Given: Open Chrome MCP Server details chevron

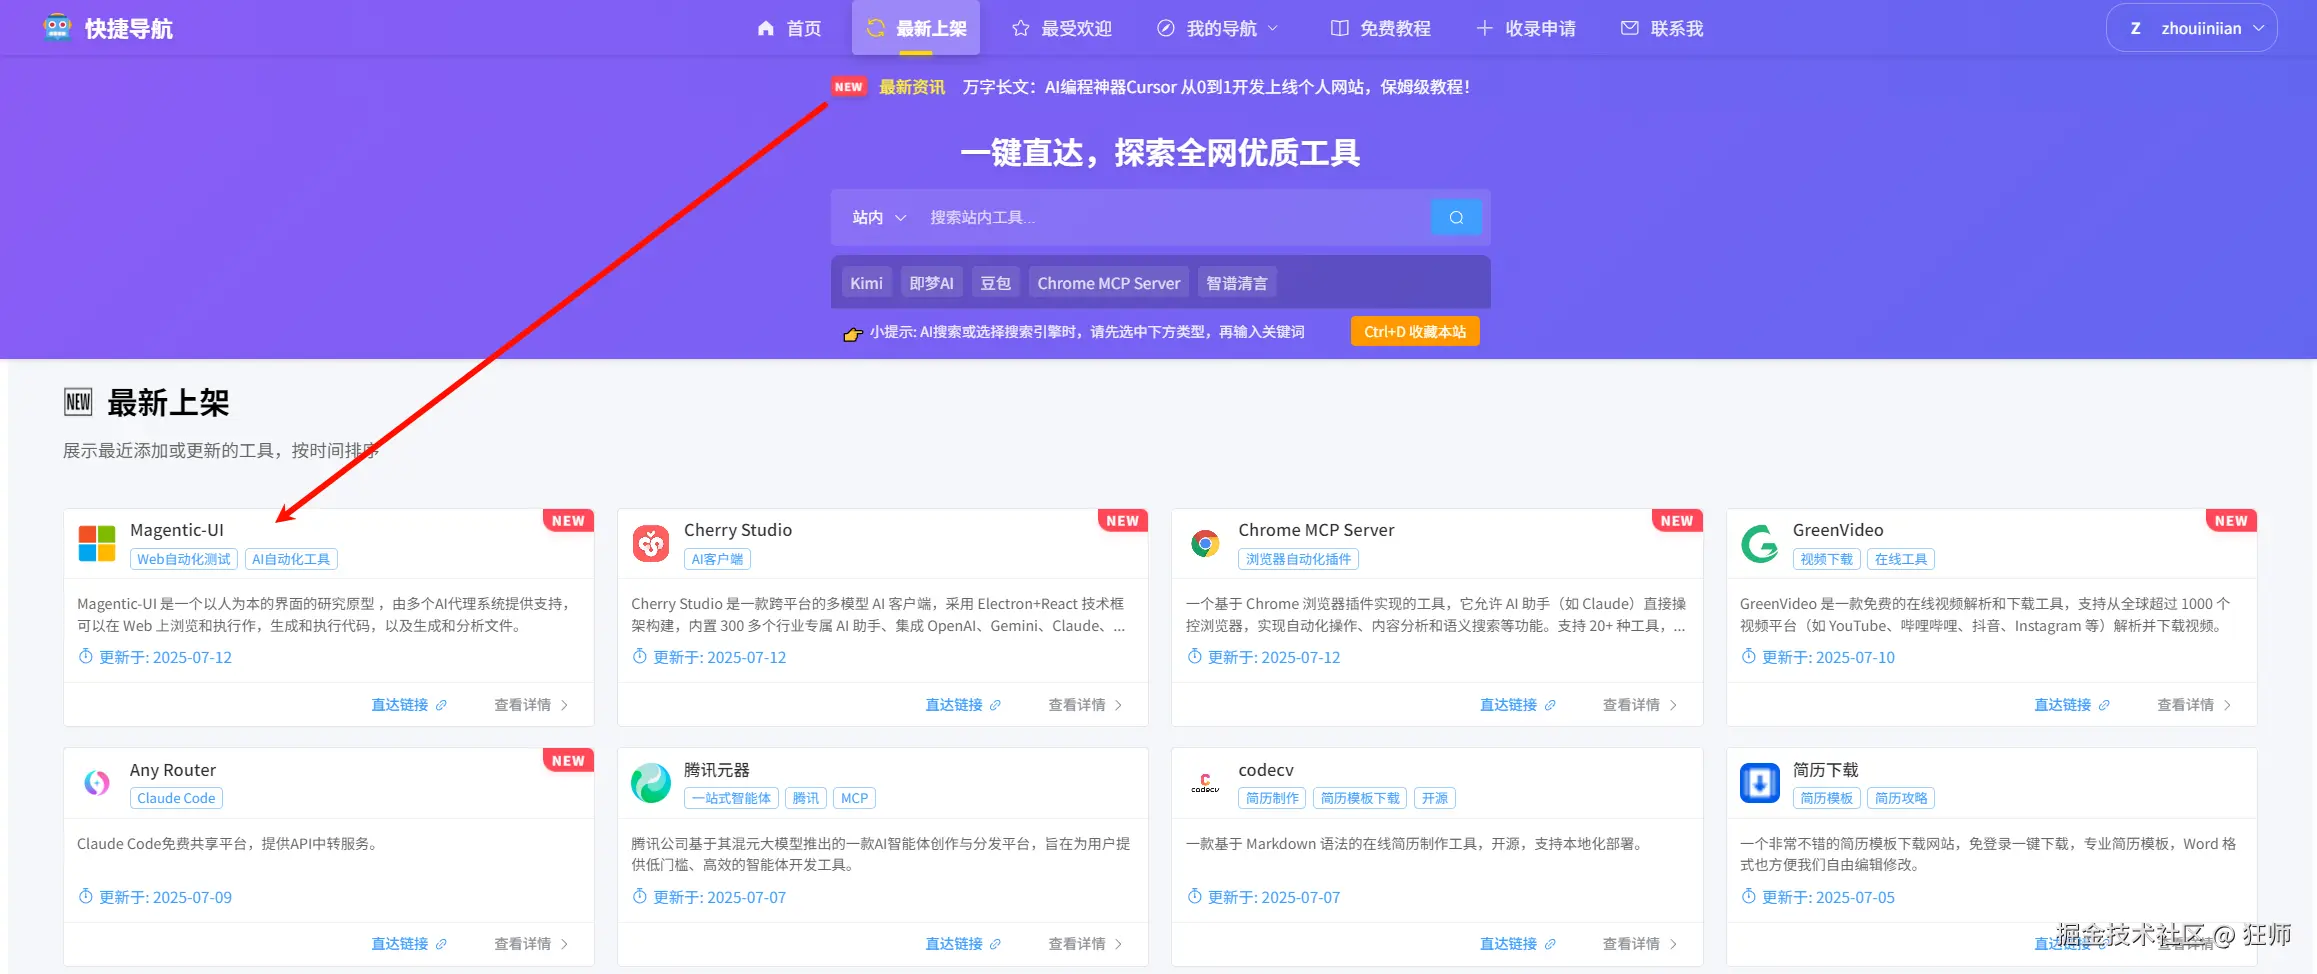Looking at the screenshot, I should pyautogui.click(x=1674, y=705).
